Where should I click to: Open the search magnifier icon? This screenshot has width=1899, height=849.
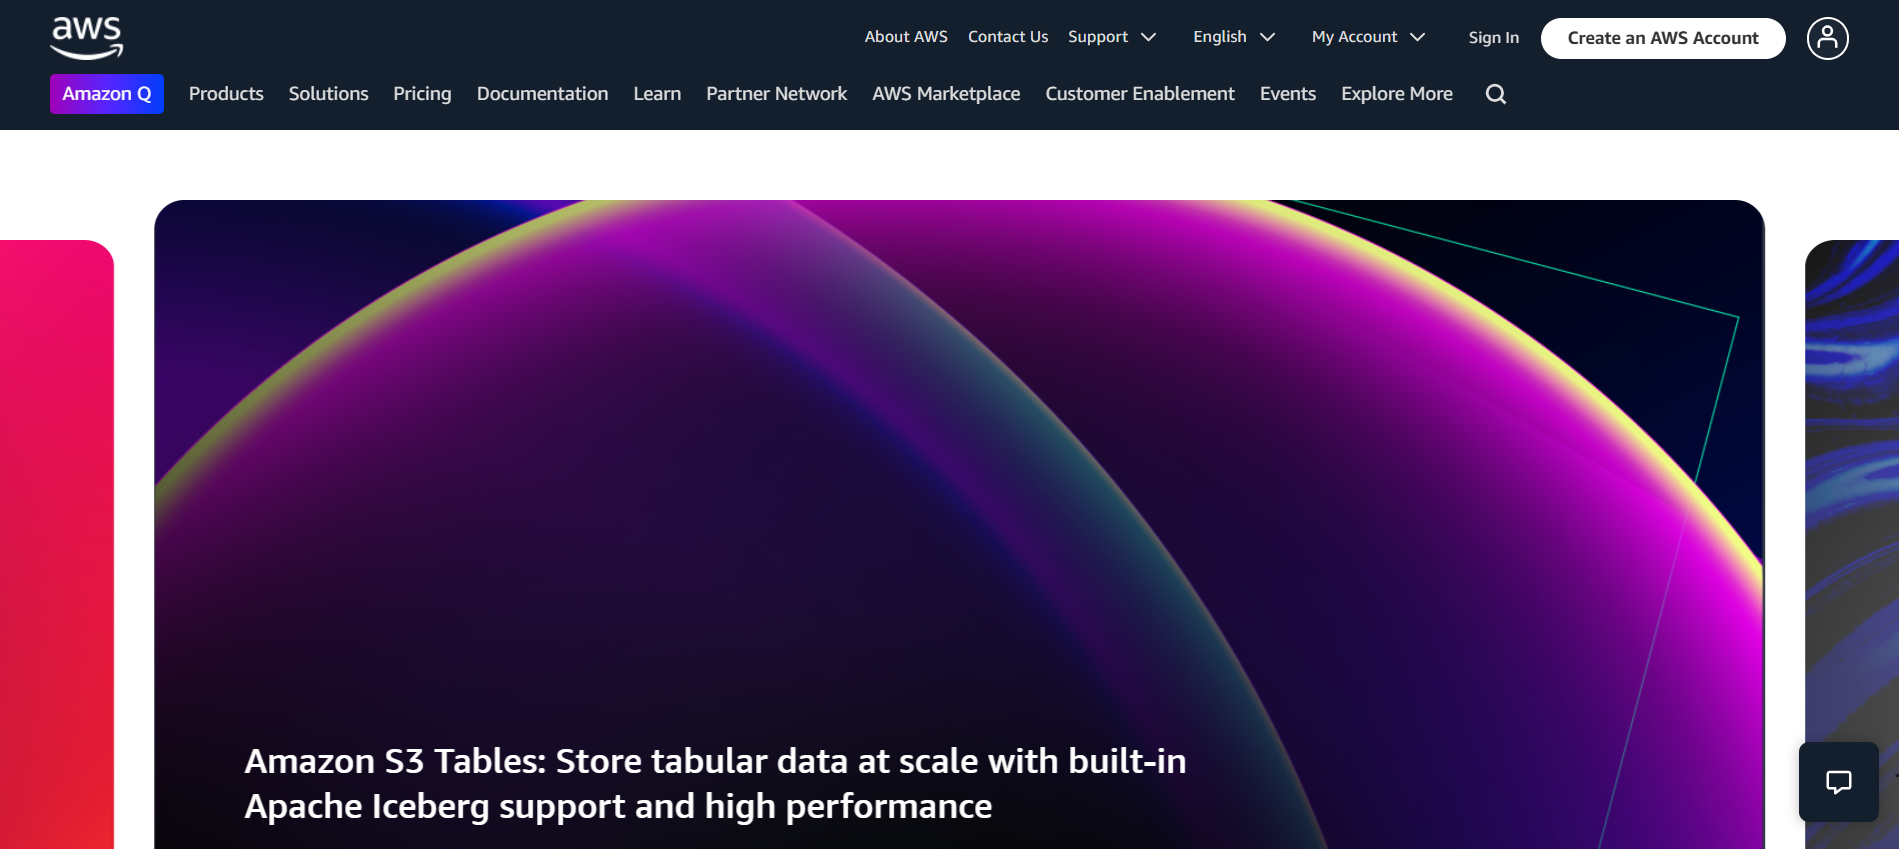(x=1495, y=94)
